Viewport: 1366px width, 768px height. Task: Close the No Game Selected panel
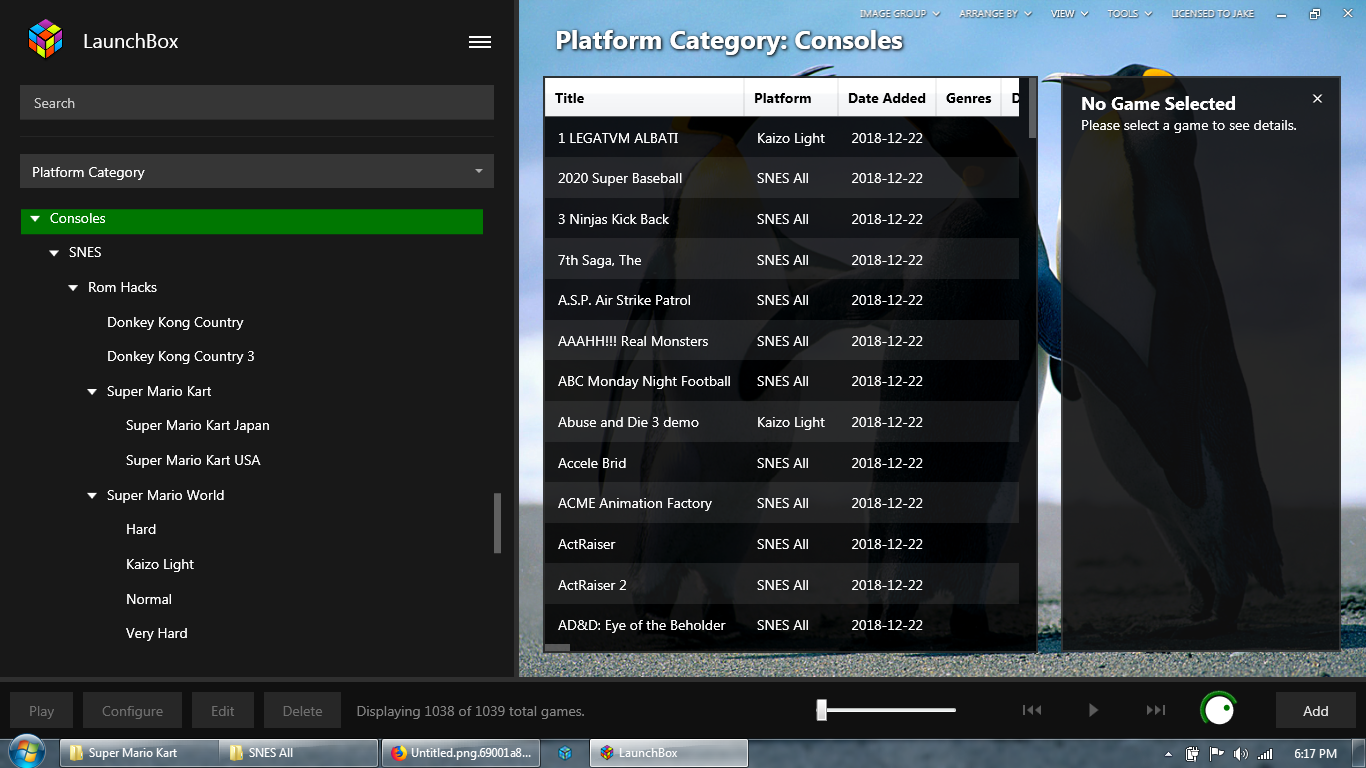coord(1317,98)
